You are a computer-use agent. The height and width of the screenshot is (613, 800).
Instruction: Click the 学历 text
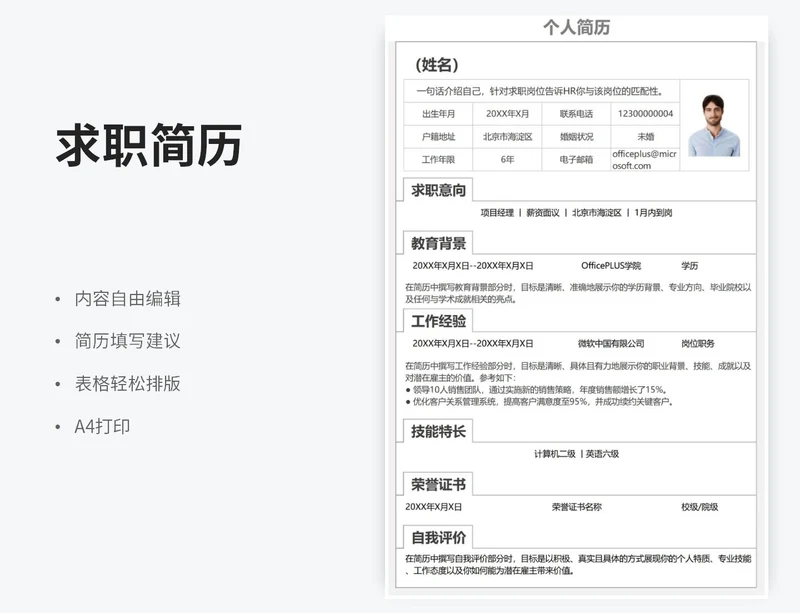tap(689, 266)
